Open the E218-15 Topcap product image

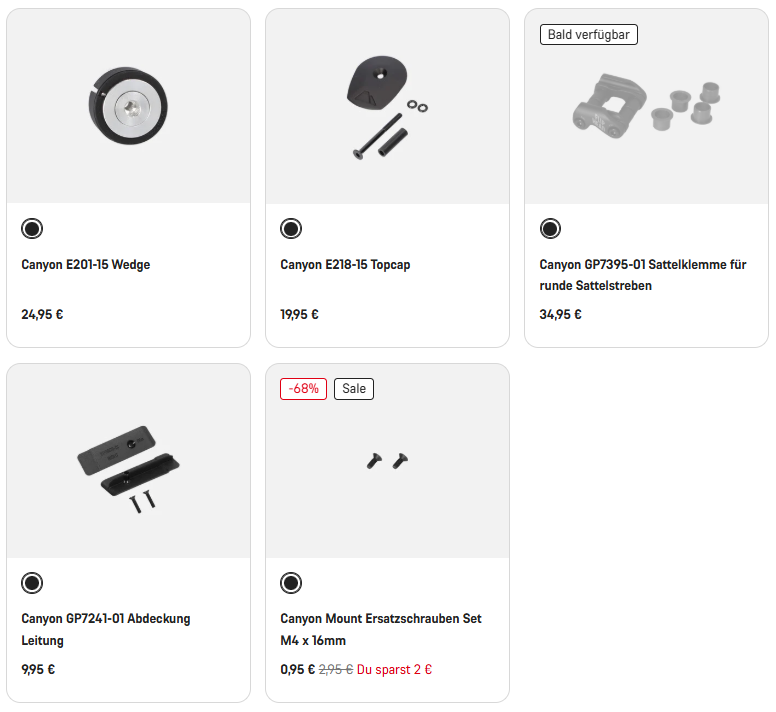coord(387,104)
